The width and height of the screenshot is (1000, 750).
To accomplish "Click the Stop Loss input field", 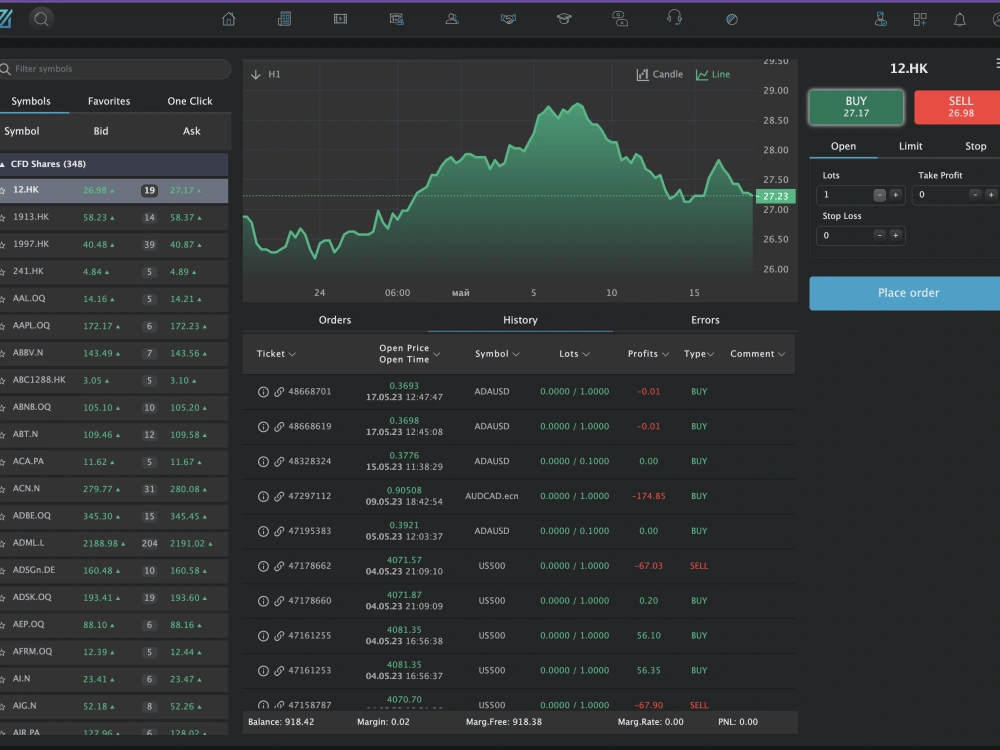I will 844,236.
